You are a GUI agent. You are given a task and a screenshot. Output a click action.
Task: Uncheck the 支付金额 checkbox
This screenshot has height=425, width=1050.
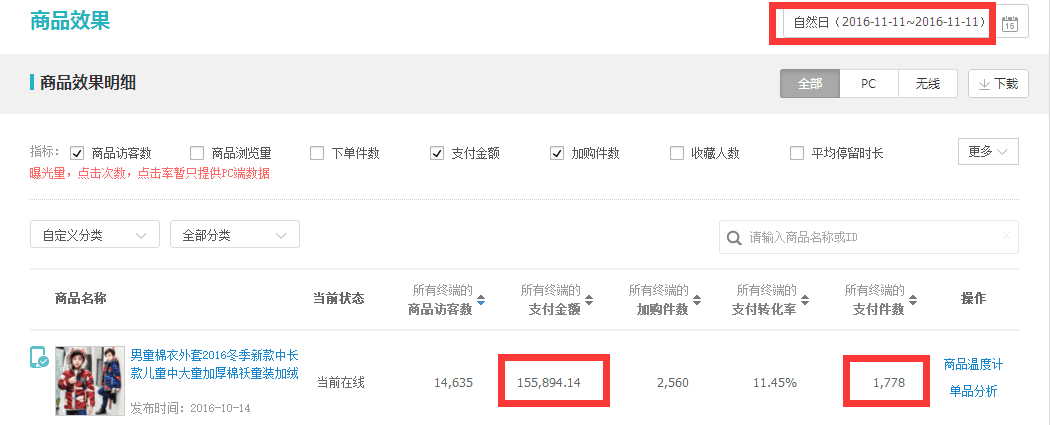click(x=437, y=153)
